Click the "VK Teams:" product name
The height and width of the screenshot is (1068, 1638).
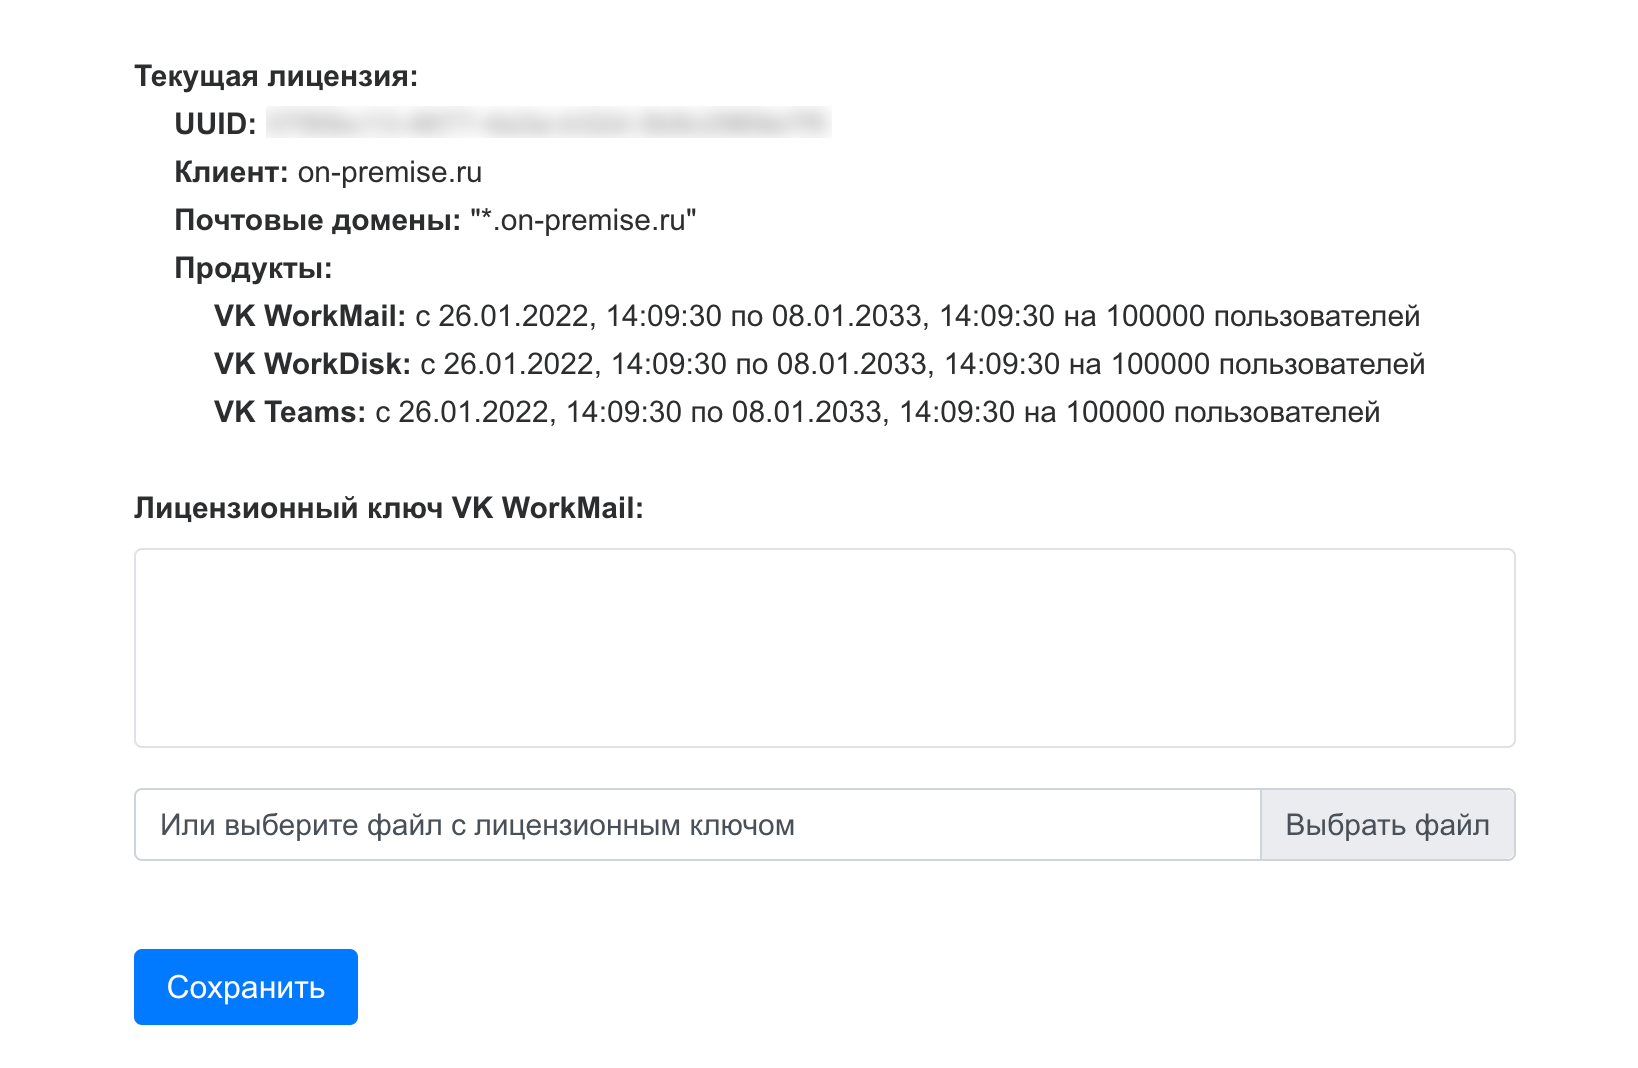point(290,412)
